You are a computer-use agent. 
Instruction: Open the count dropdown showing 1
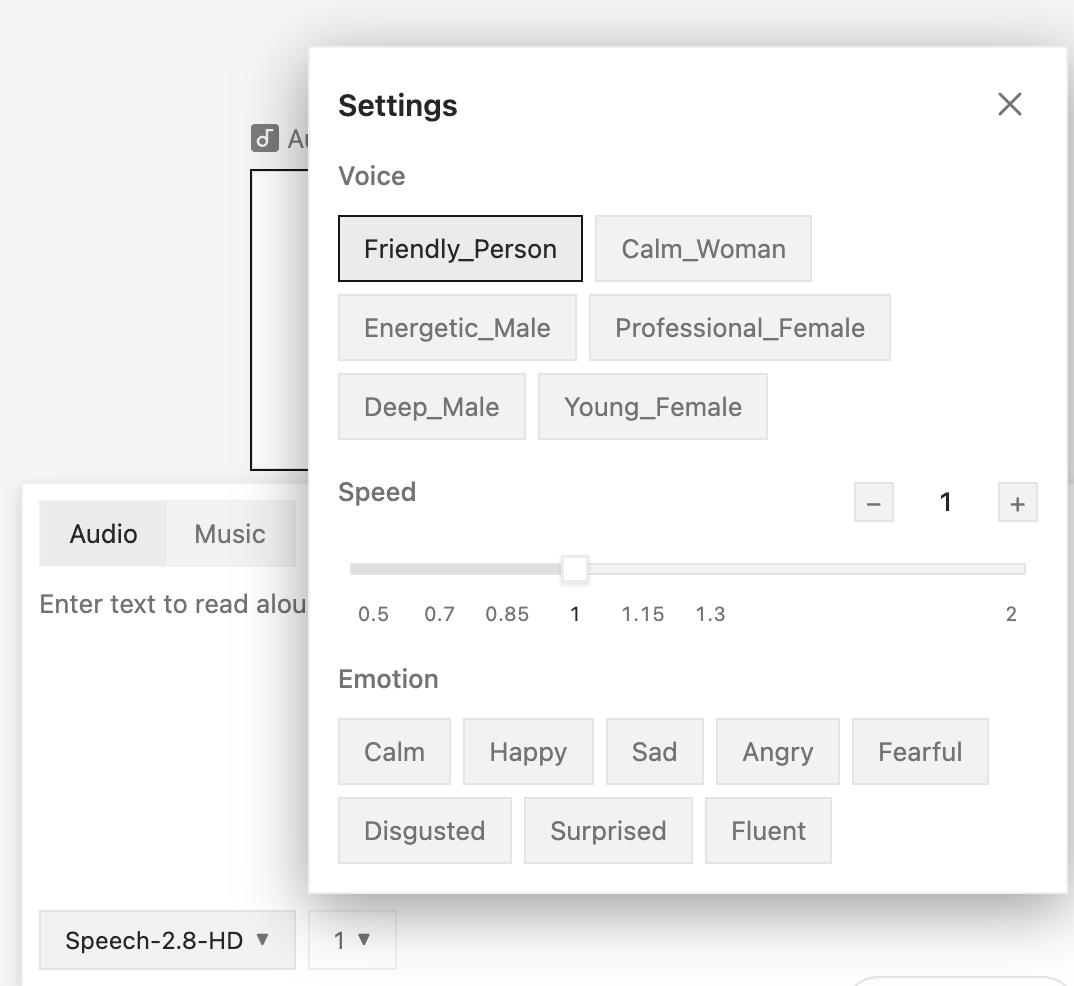click(x=352, y=940)
